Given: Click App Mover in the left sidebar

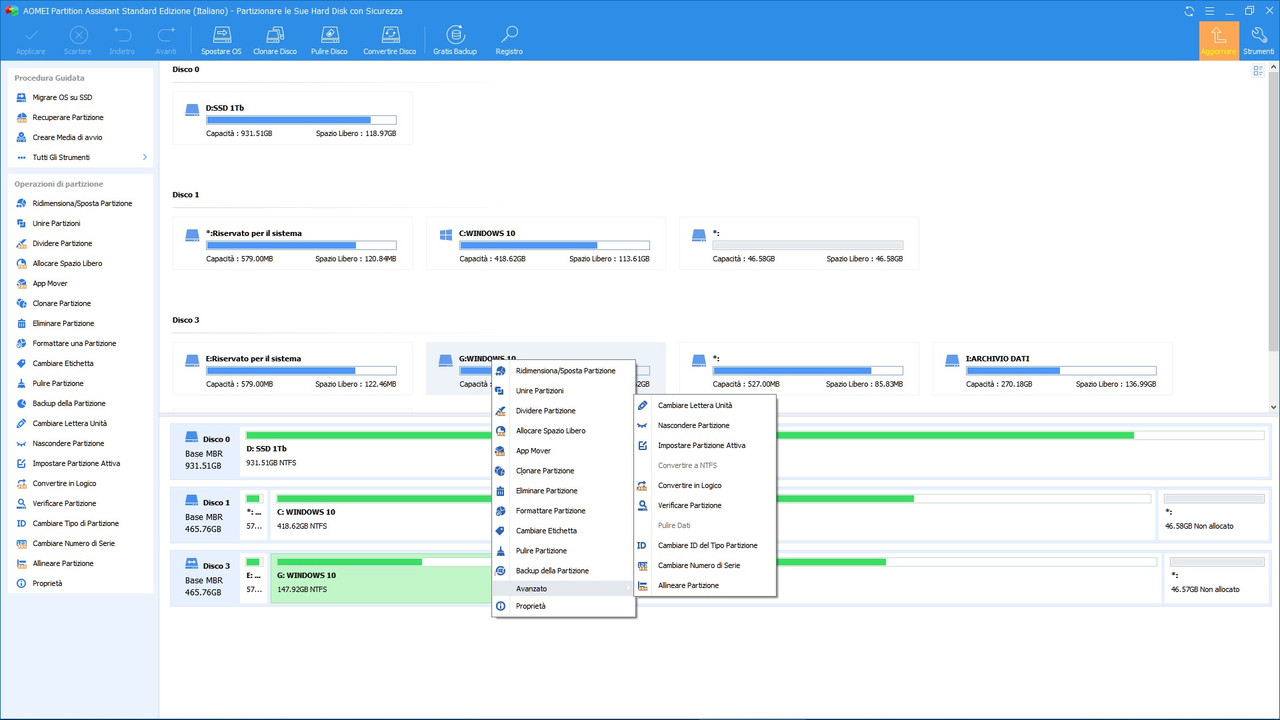Looking at the screenshot, I should tap(50, 283).
